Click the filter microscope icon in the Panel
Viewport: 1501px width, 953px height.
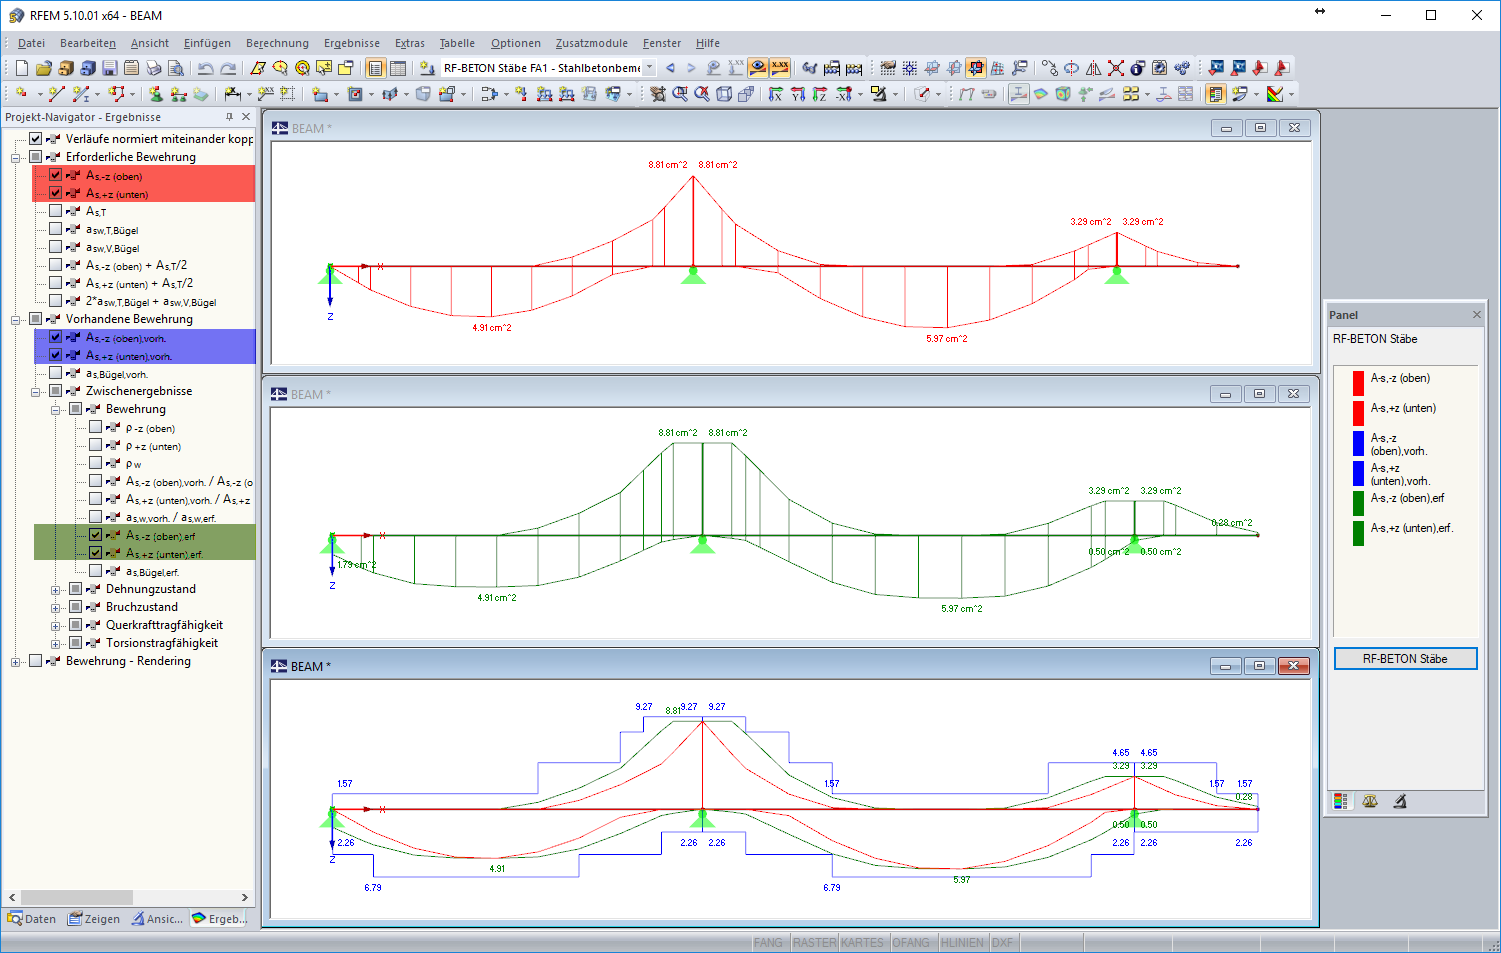pyautogui.click(x=1400, y=801)
